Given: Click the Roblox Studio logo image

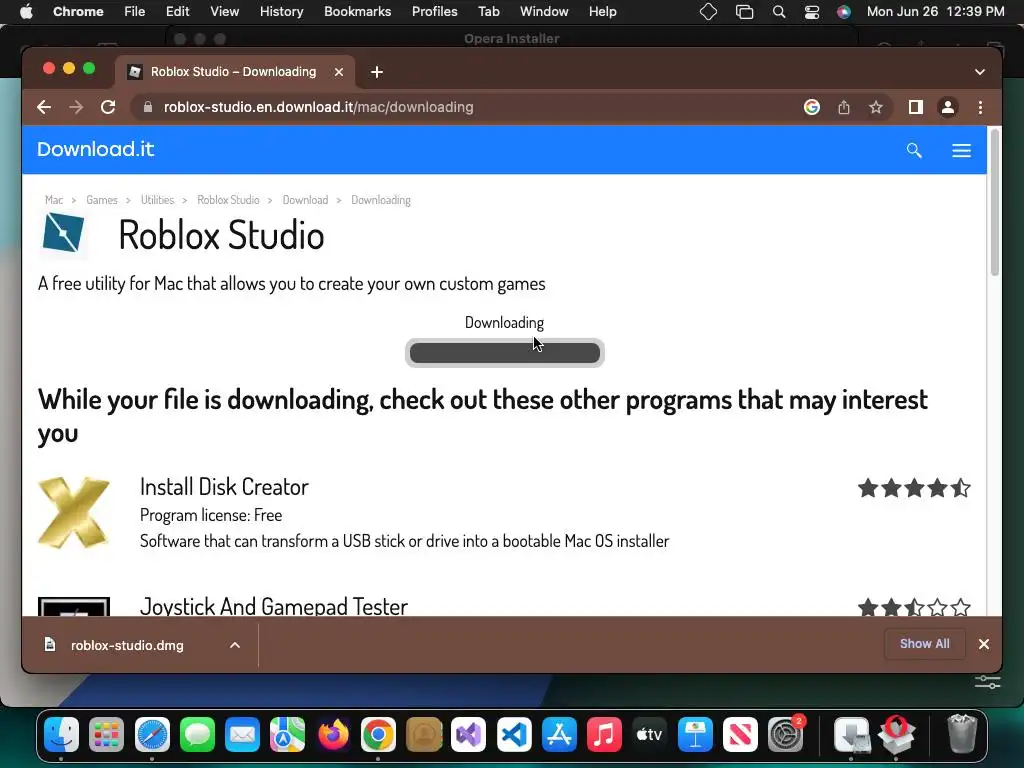Looking at the screenshot, I should pos(63,232).
